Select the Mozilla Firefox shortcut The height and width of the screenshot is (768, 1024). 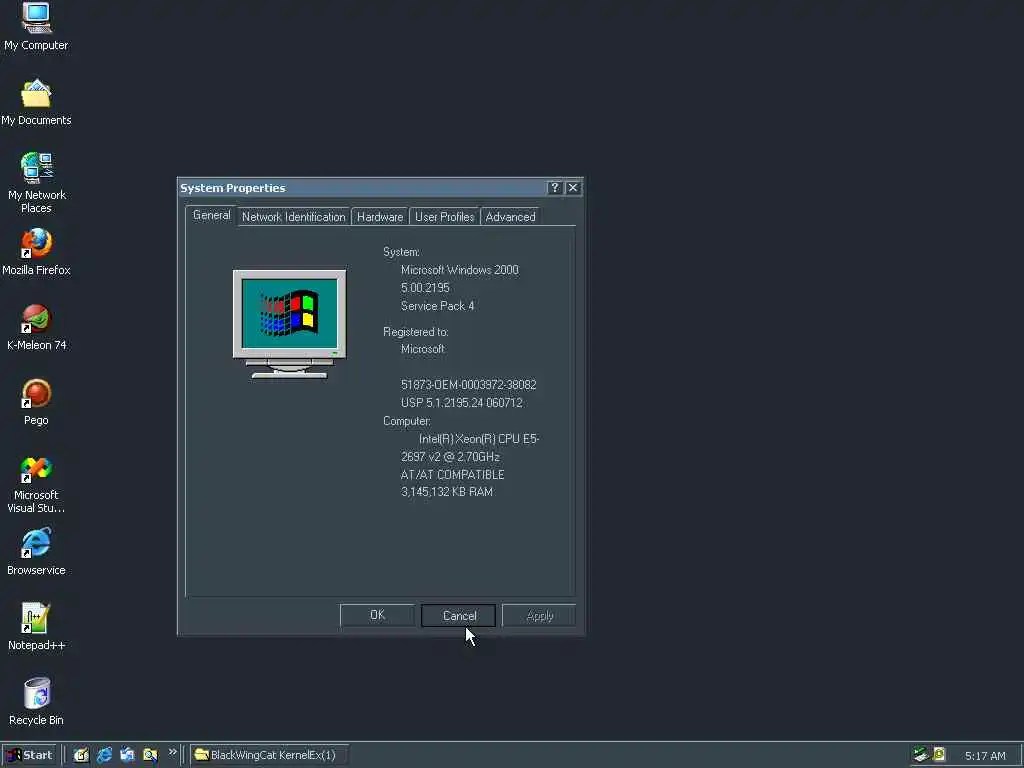click(37, 251)
